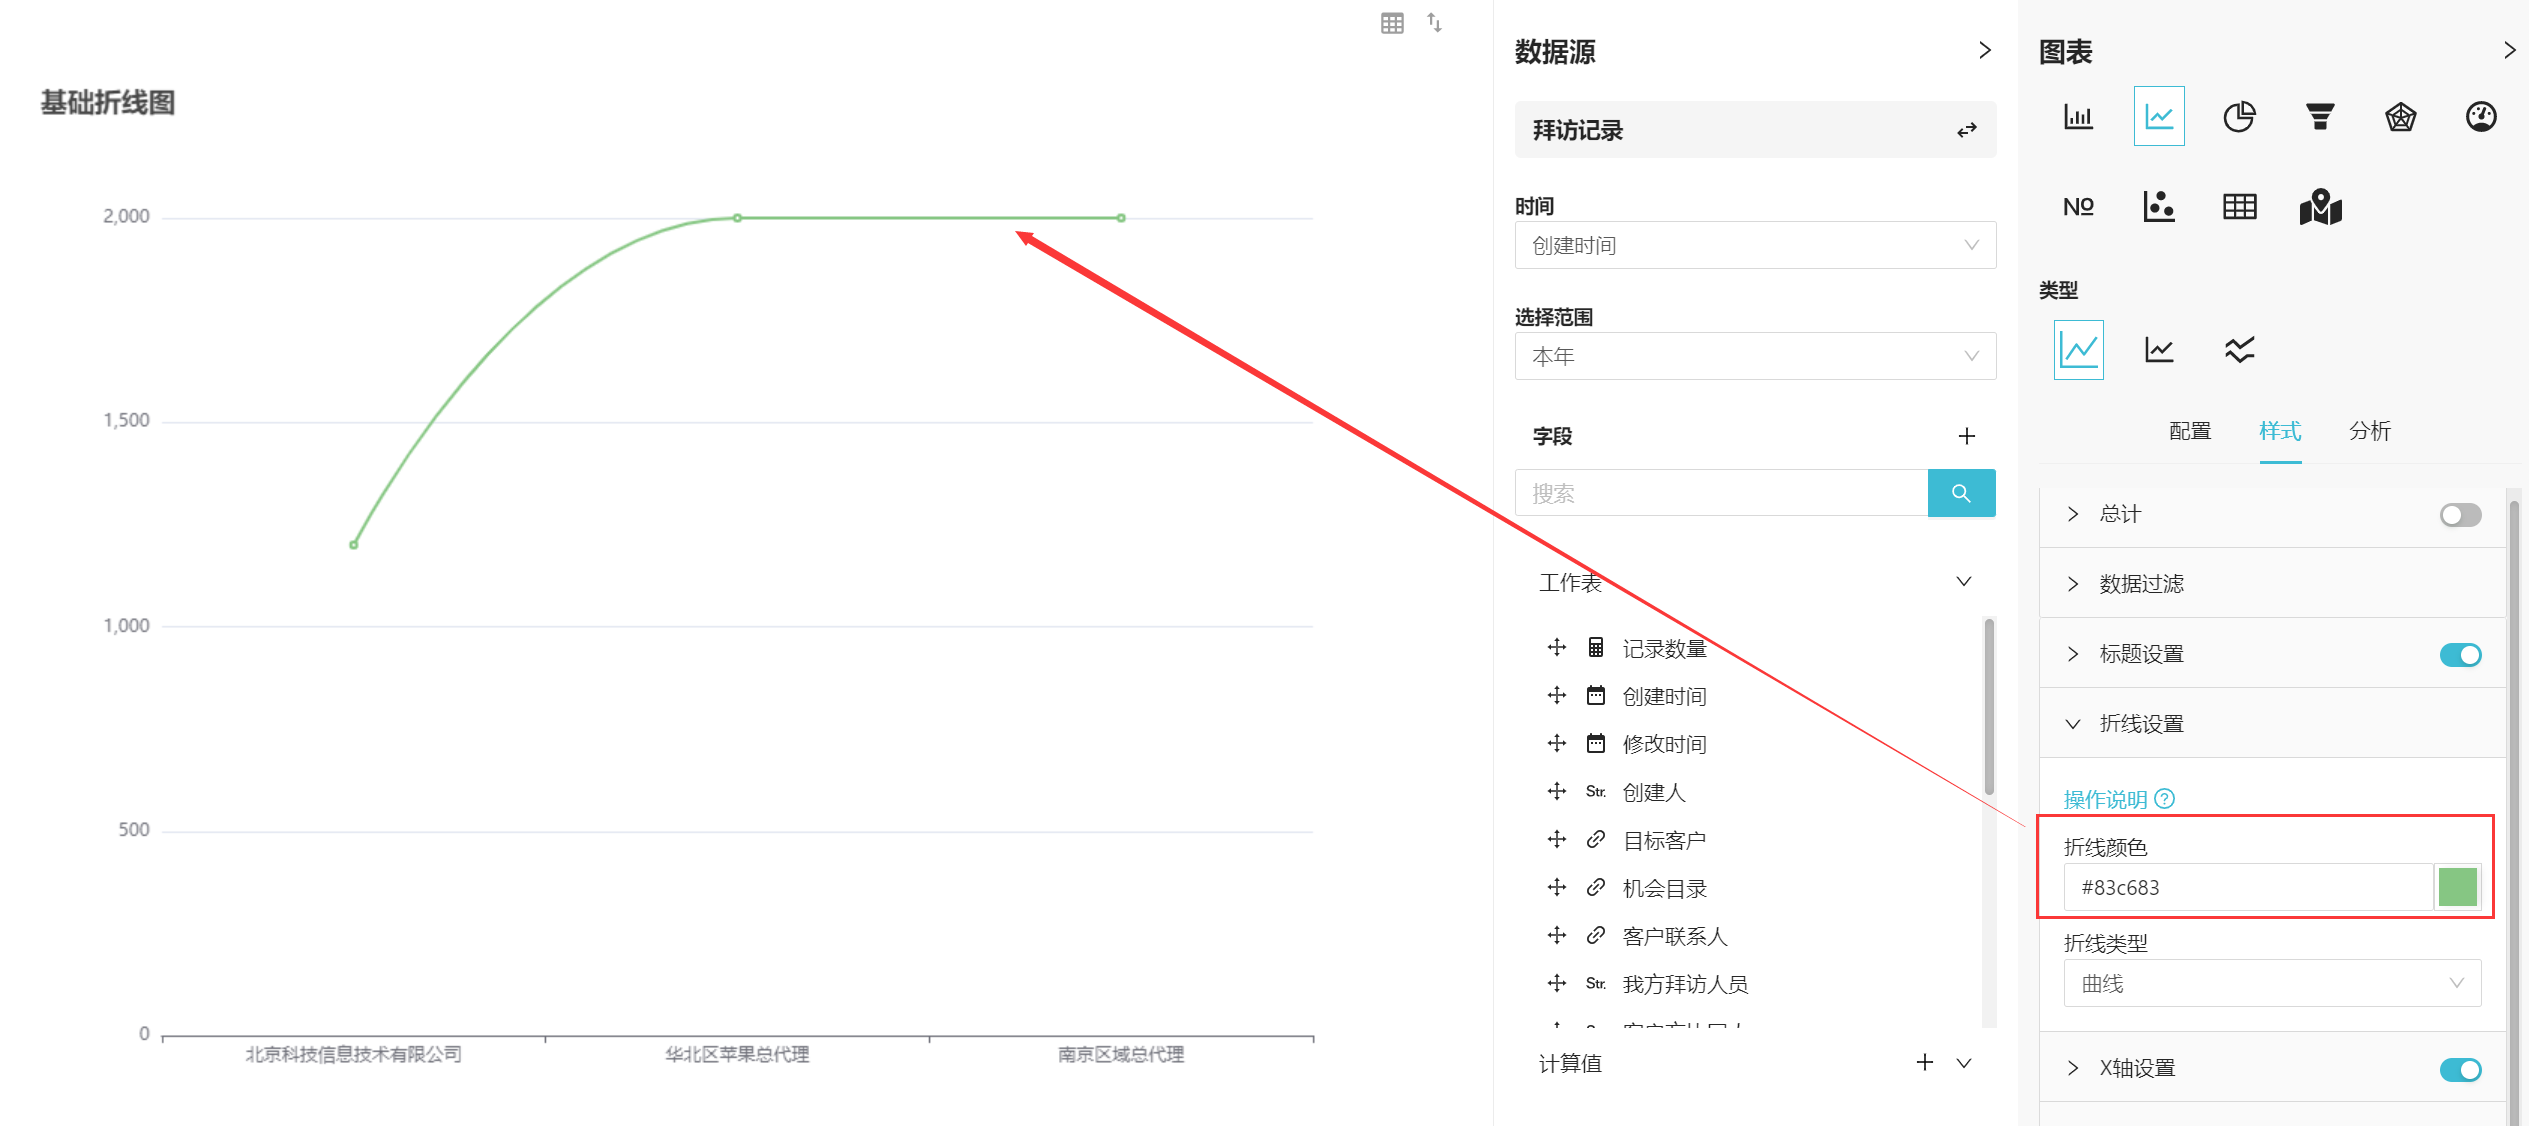
Task: Choose the map chart icon
Action: click(2320, 207)
